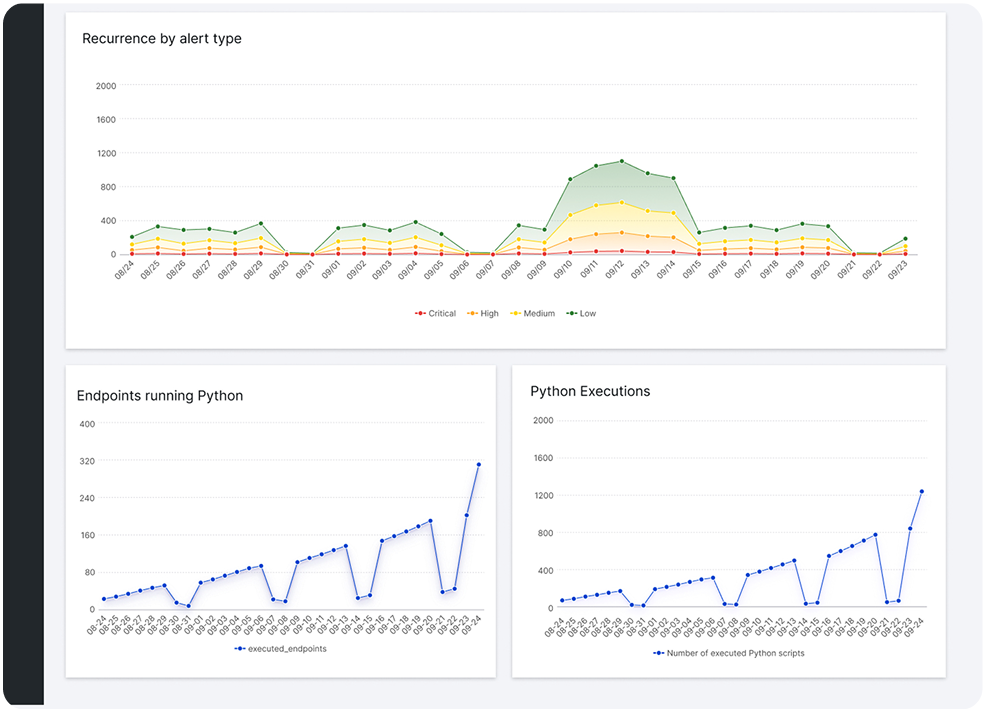
Task: Click the 09-20 peak point in Endpoints chart
Action: point(430,521)
